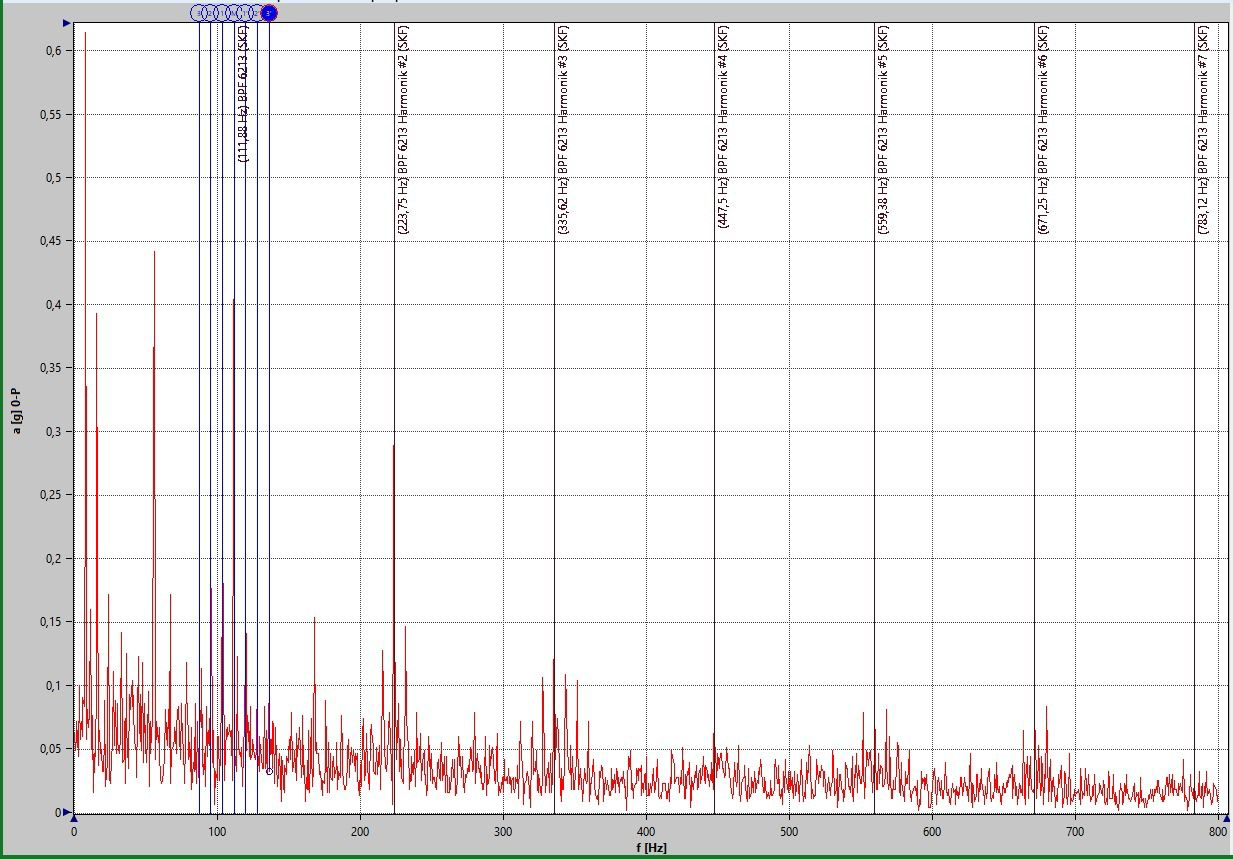The image size is (1233, 859).
Task: Select the filled 3' sideband cursor handle
Action: click(x=269, y=13)
